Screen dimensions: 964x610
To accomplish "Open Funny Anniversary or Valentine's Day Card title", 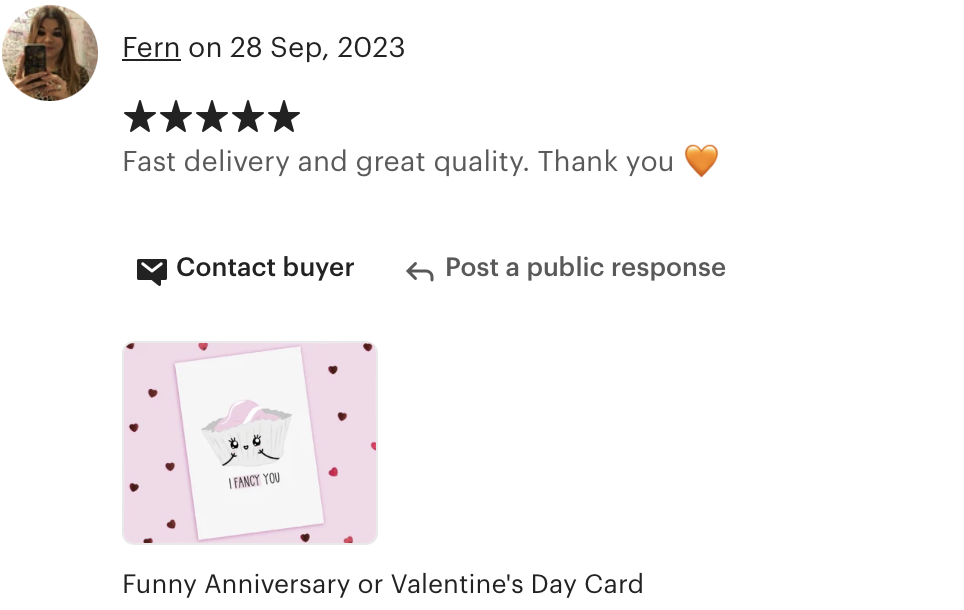I will pyautogui.click(x=382, y=584).
